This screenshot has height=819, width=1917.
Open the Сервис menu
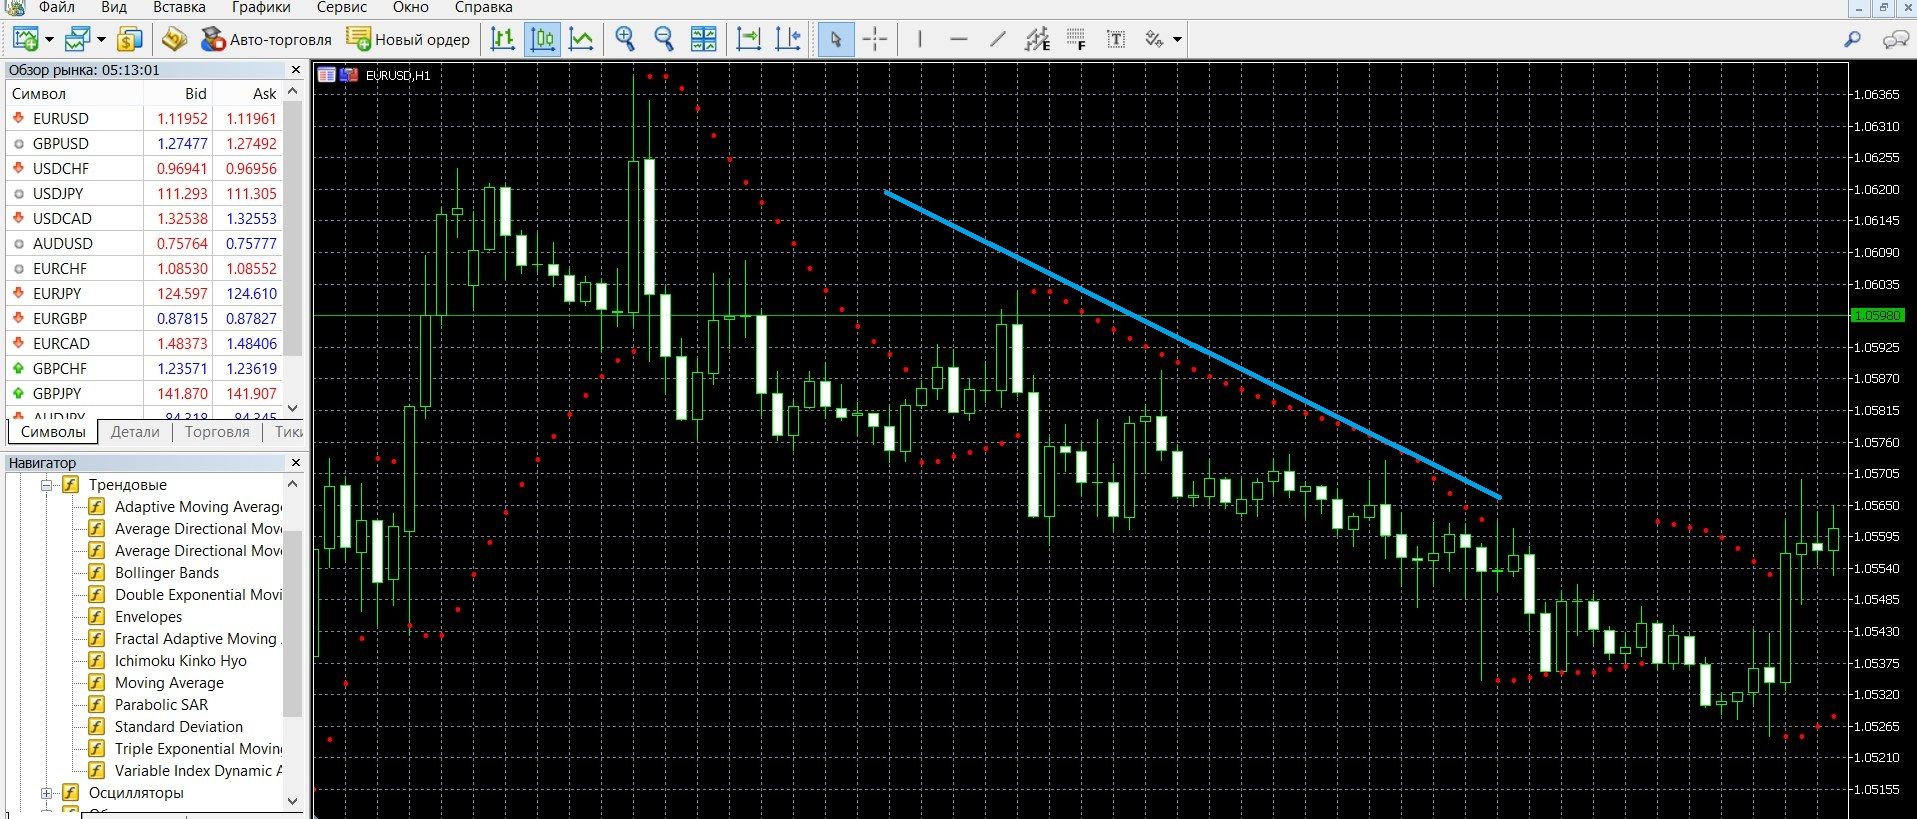(x=342, y=7)
